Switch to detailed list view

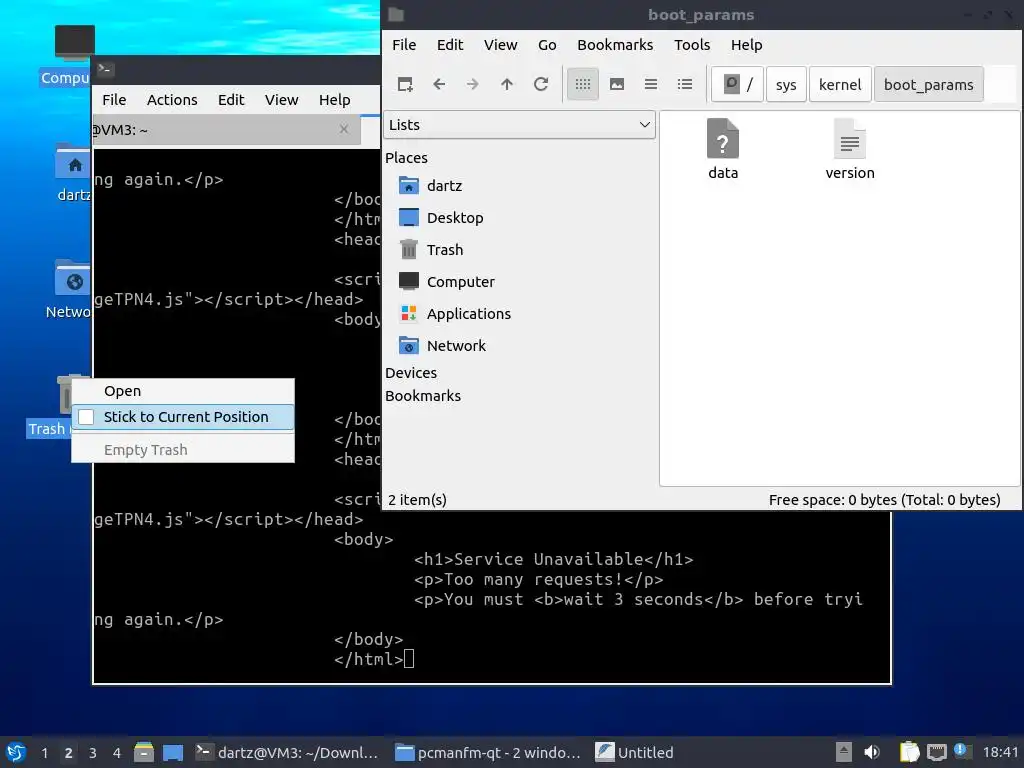pyautogui.click(x=684, y=84)
